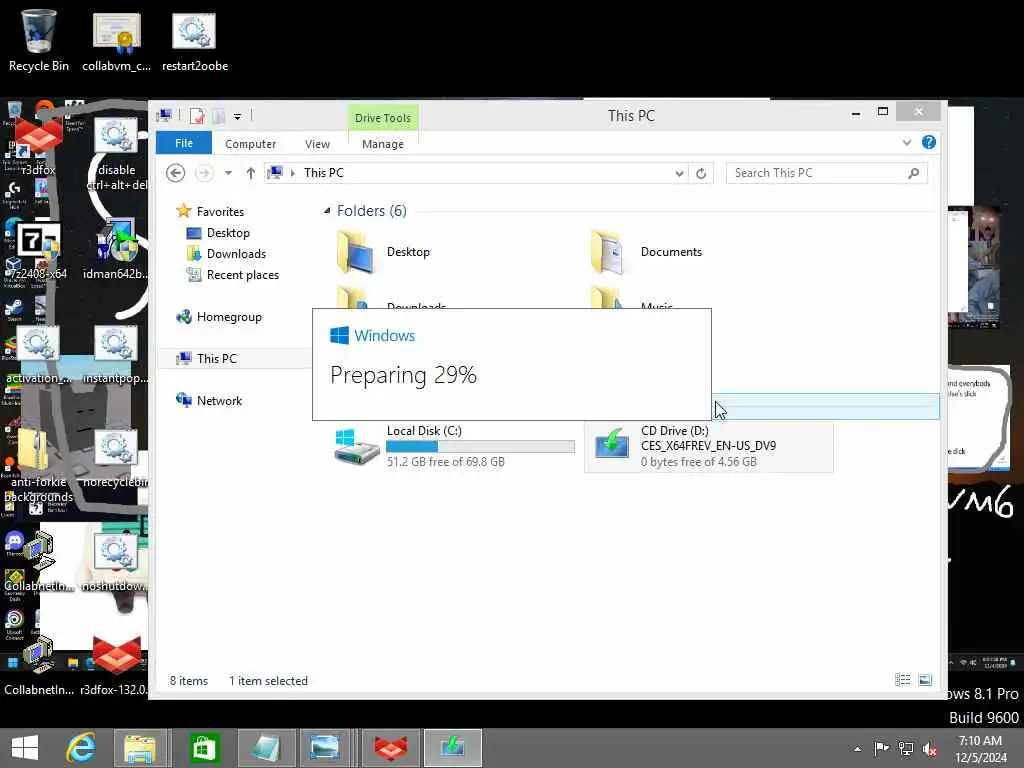Open the recent locations dropdown arrow
The image size is (1024, 768).
pyautogui.click(x=228, y=173)
